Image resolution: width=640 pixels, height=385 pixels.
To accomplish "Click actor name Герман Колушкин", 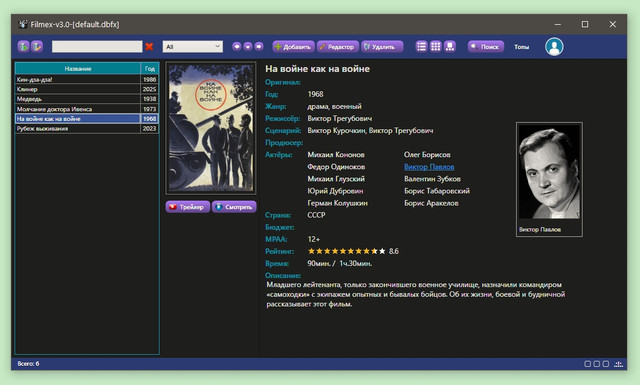I will pos(337,203).
